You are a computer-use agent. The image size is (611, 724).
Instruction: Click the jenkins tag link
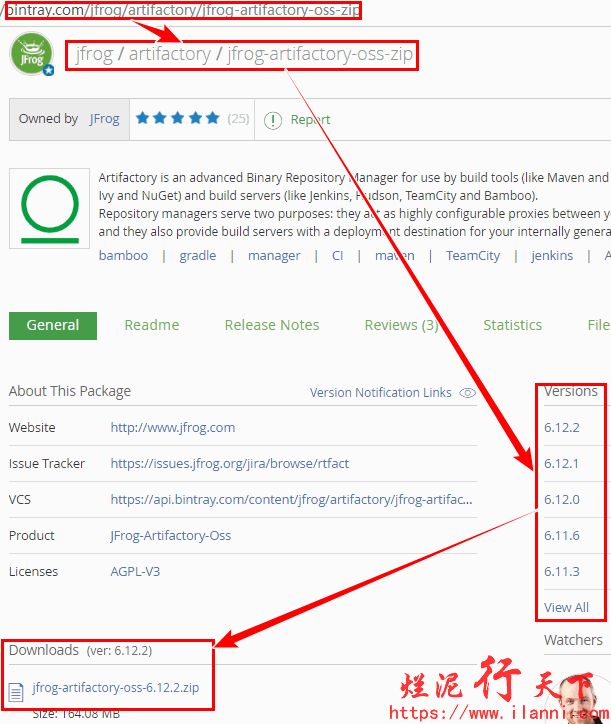click(552, 256)
